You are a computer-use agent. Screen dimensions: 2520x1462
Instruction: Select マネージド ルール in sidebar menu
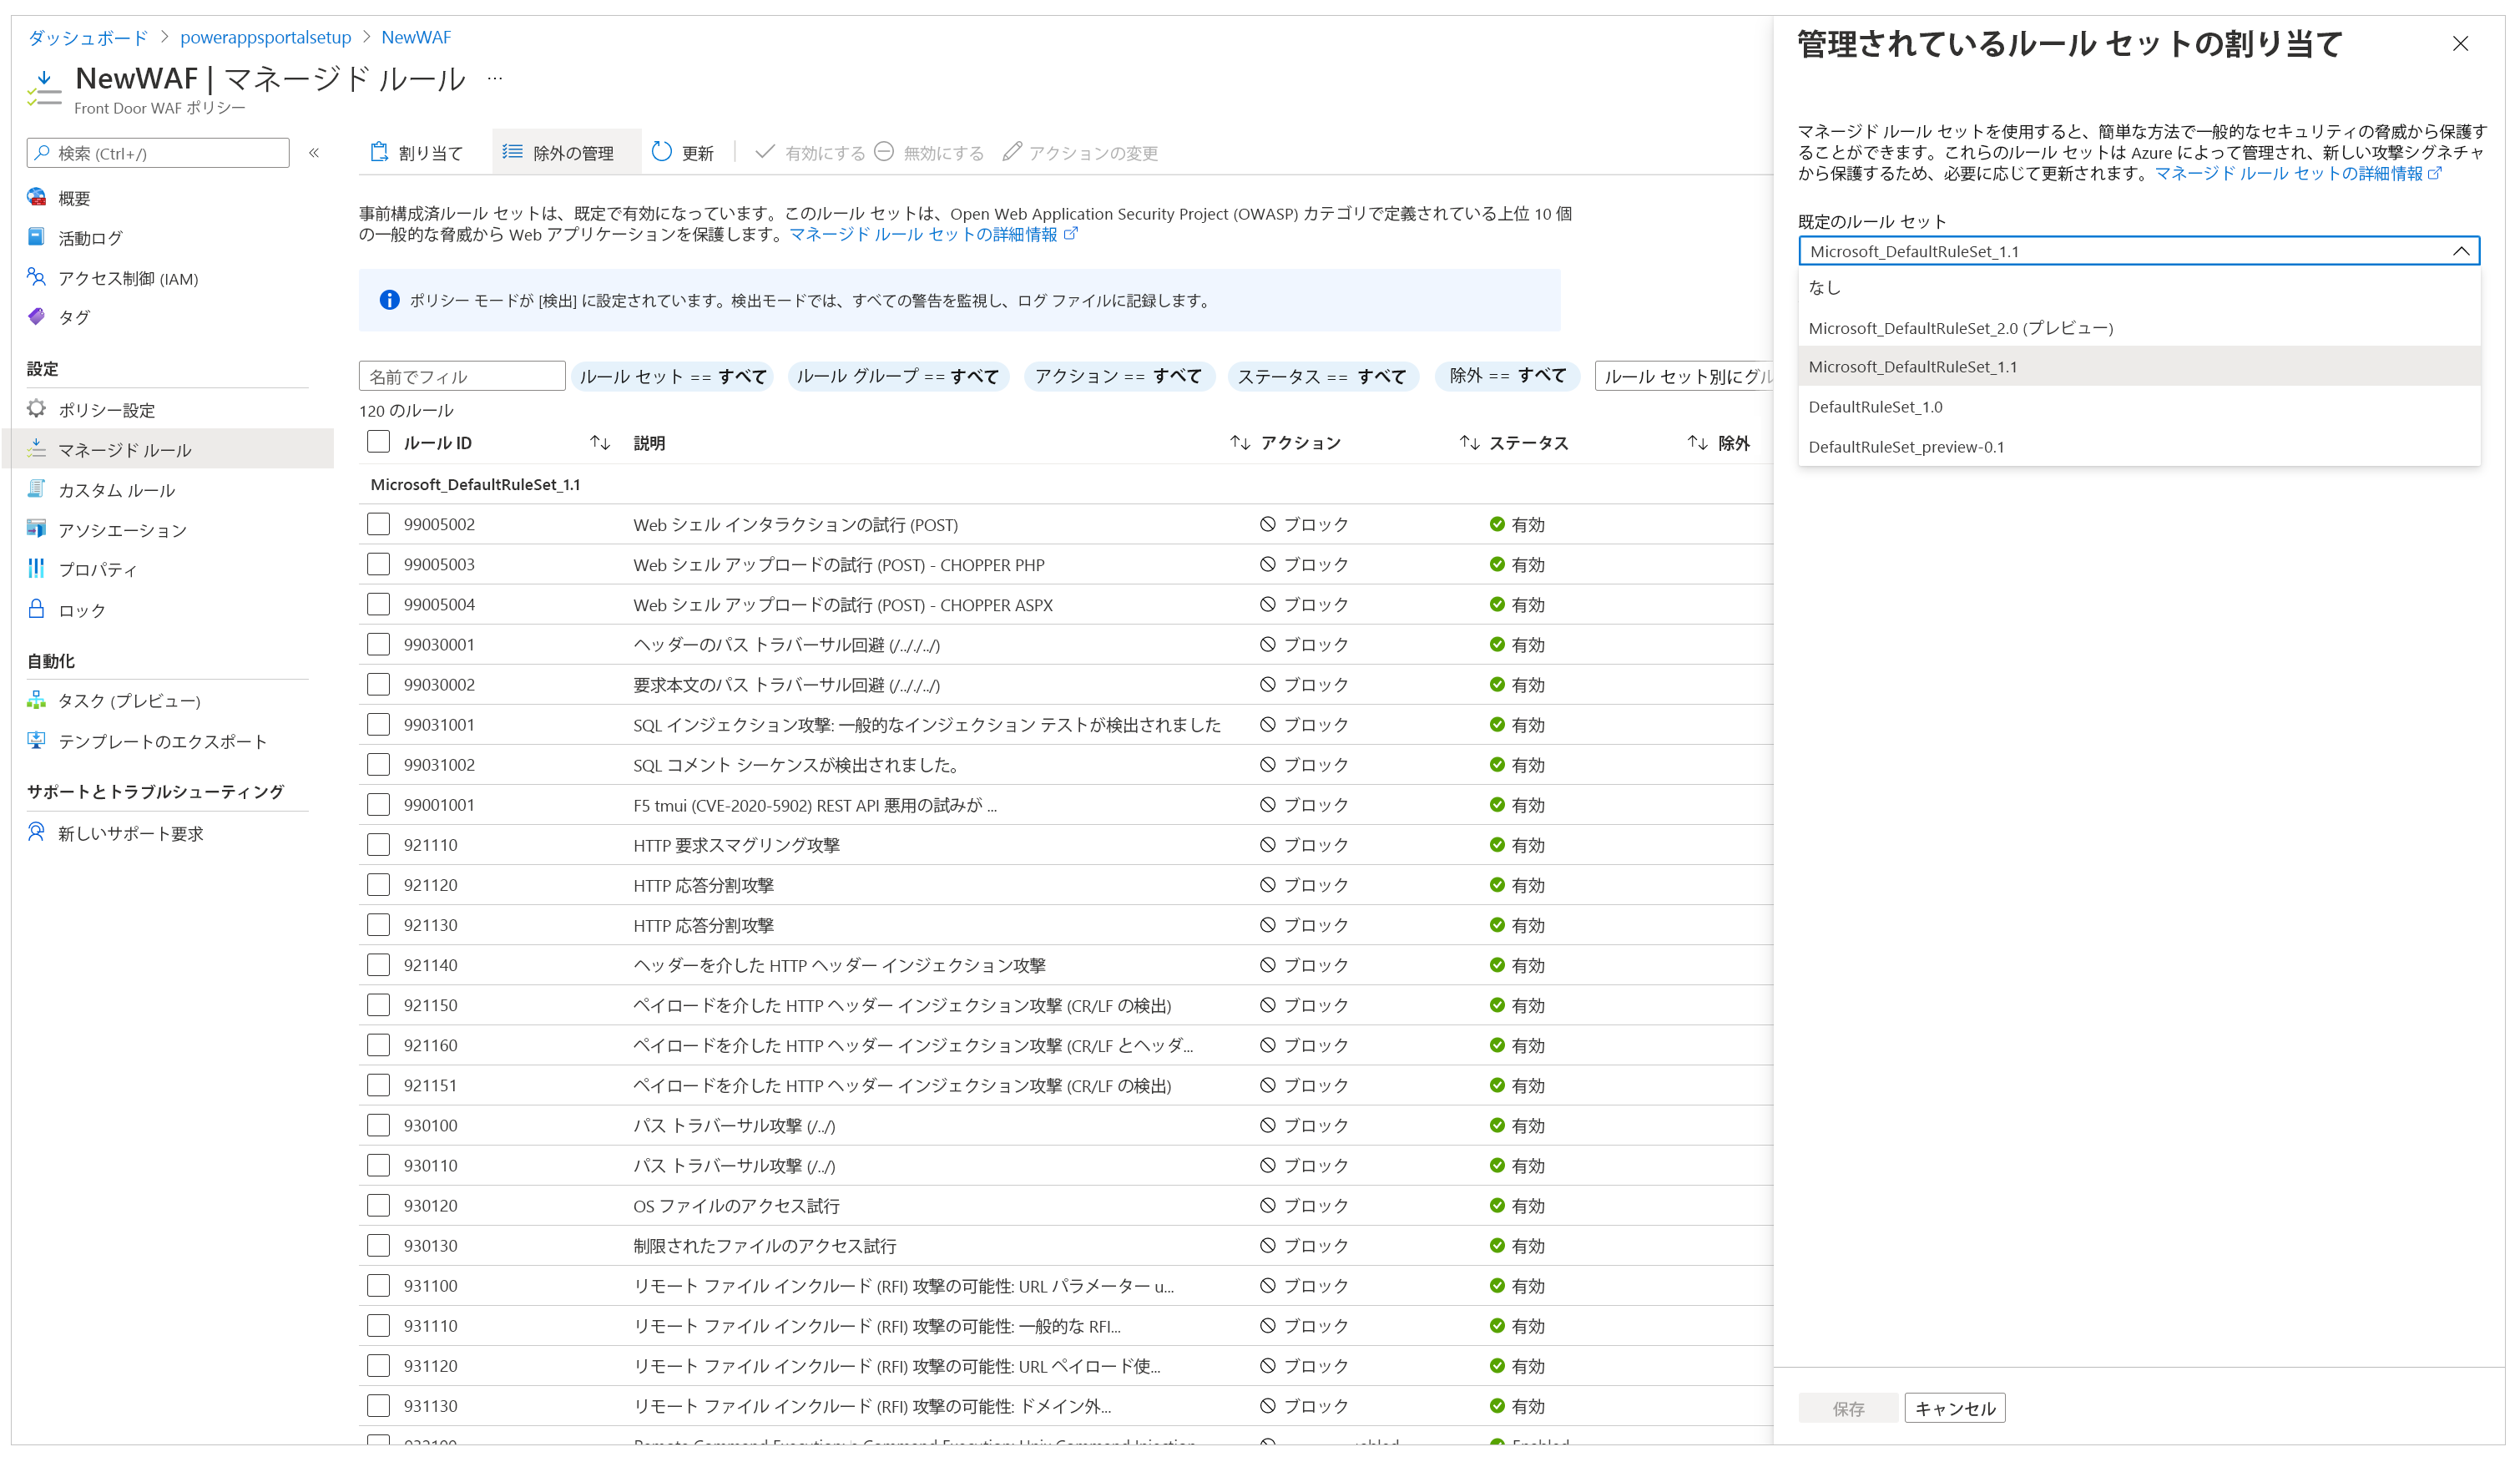pos(167,449)
